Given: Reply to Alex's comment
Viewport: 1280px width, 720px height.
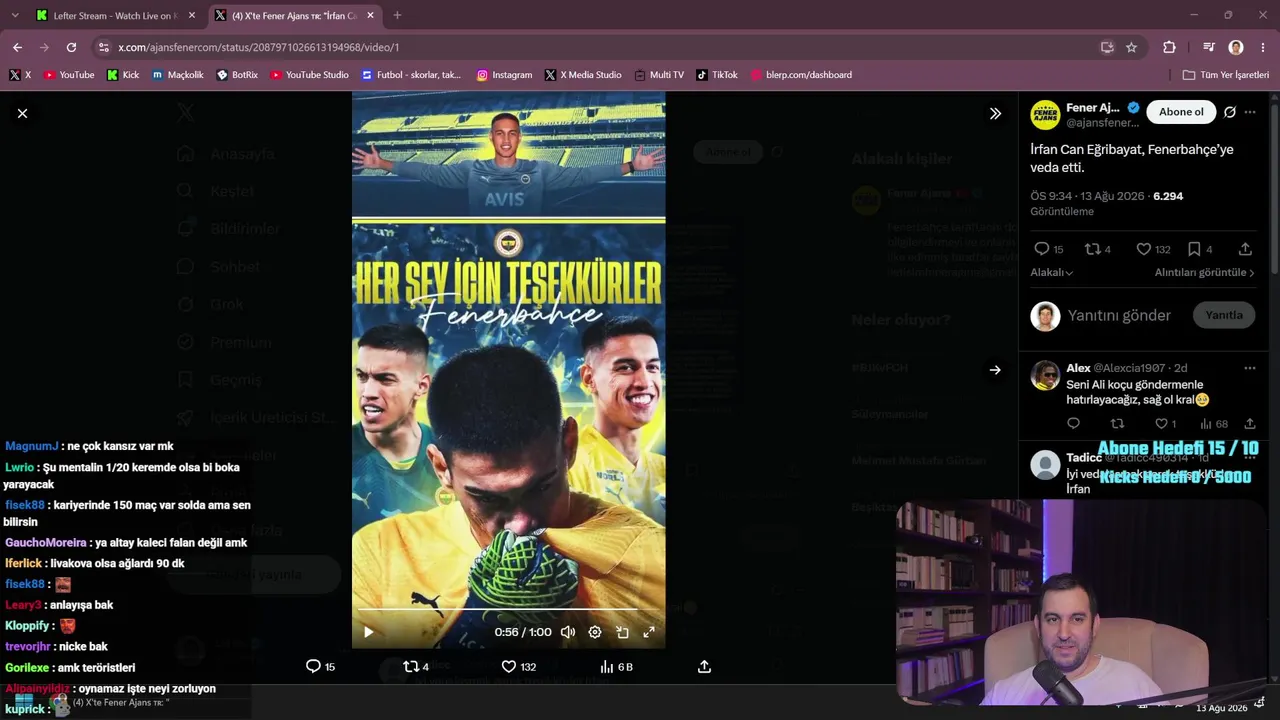Looking at the screenshot, I should point(1073,424).
